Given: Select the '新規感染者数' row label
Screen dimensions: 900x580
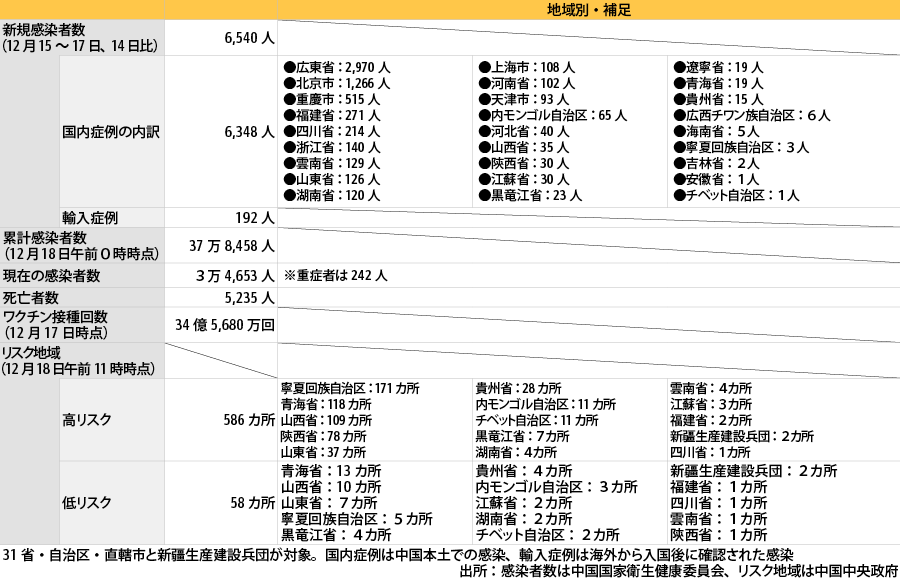Looking at the screenshot, I should 44,29.
